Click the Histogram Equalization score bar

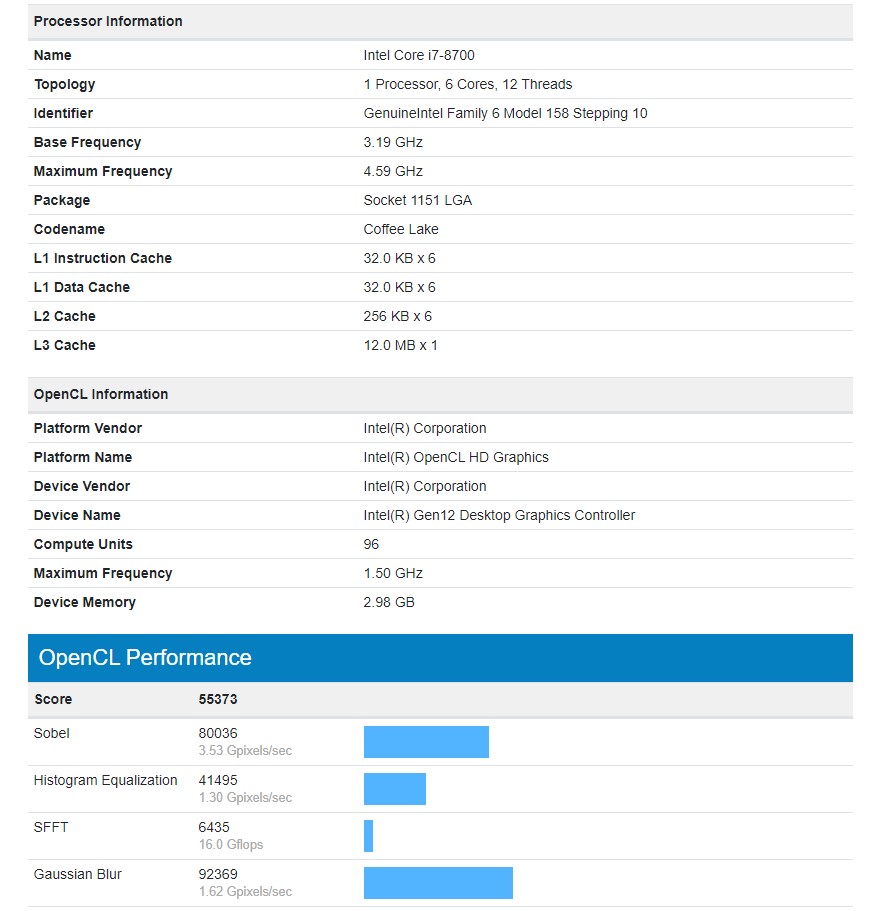tap(395, 789)
